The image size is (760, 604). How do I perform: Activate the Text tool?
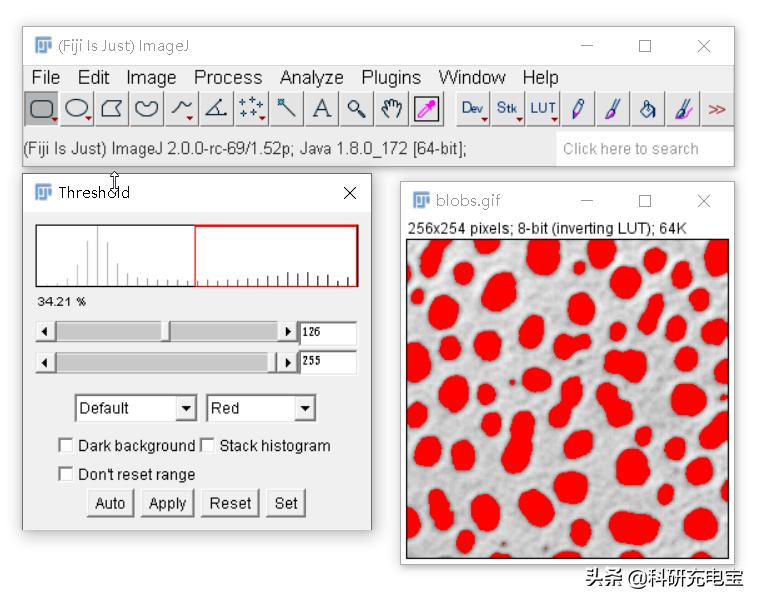(x=321, y=109)
